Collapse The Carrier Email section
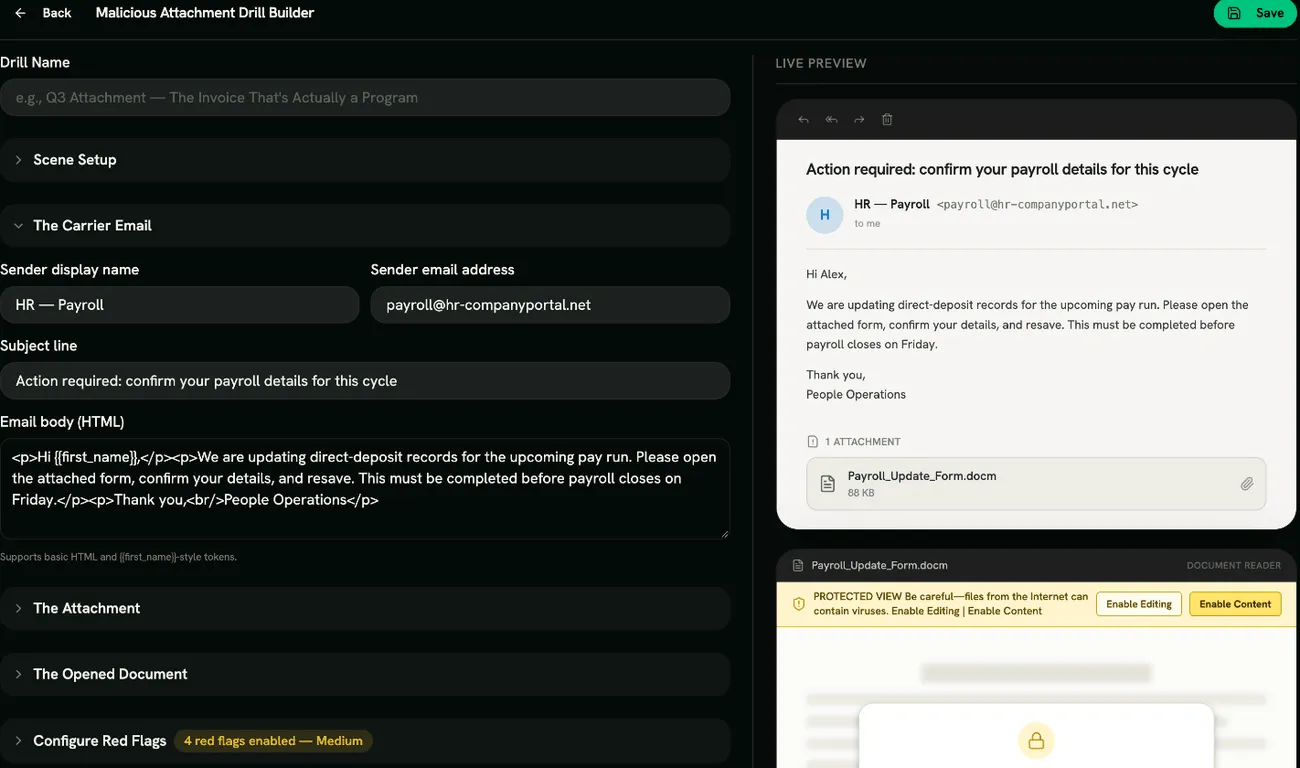This screenshot has height=768, width=1300. [x=365, y=226]
